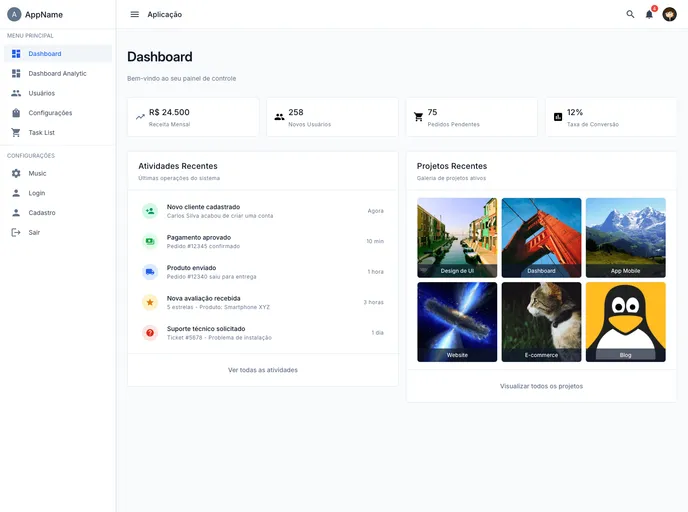688x512 pixels.
Task: Select the 258 Novos Usuários card
Action: pyautogui.click(x=332, y=117)
